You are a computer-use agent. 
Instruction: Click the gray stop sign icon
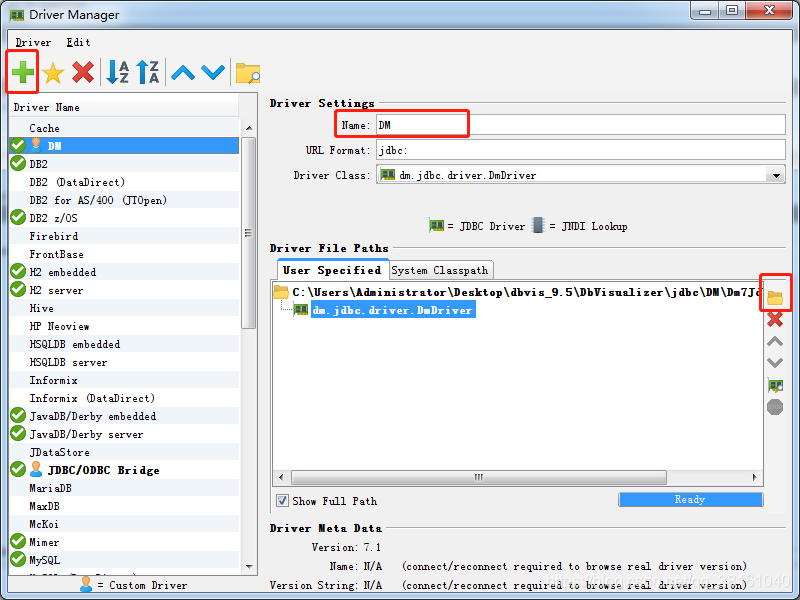pos(775,407)
